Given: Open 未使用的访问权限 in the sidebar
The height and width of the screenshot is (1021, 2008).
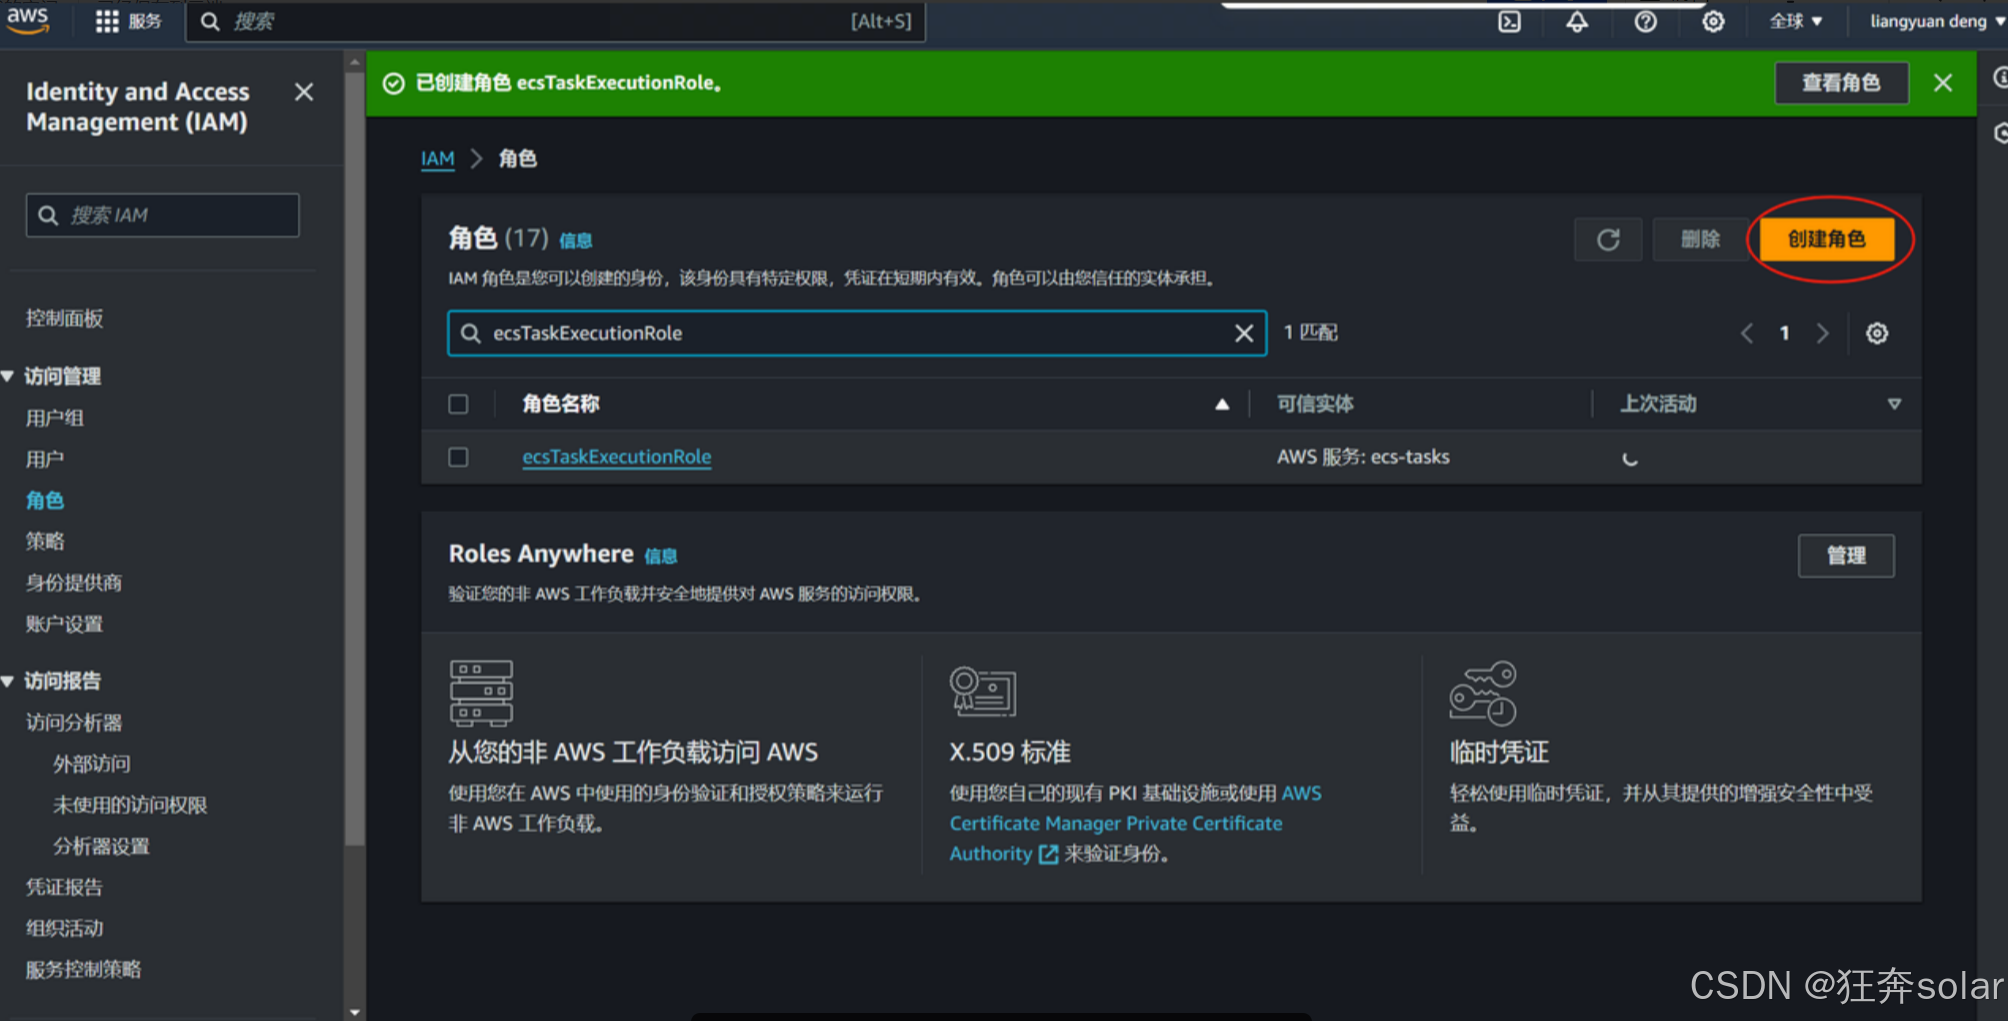Looking at the screenshot, I should (130, 805).
